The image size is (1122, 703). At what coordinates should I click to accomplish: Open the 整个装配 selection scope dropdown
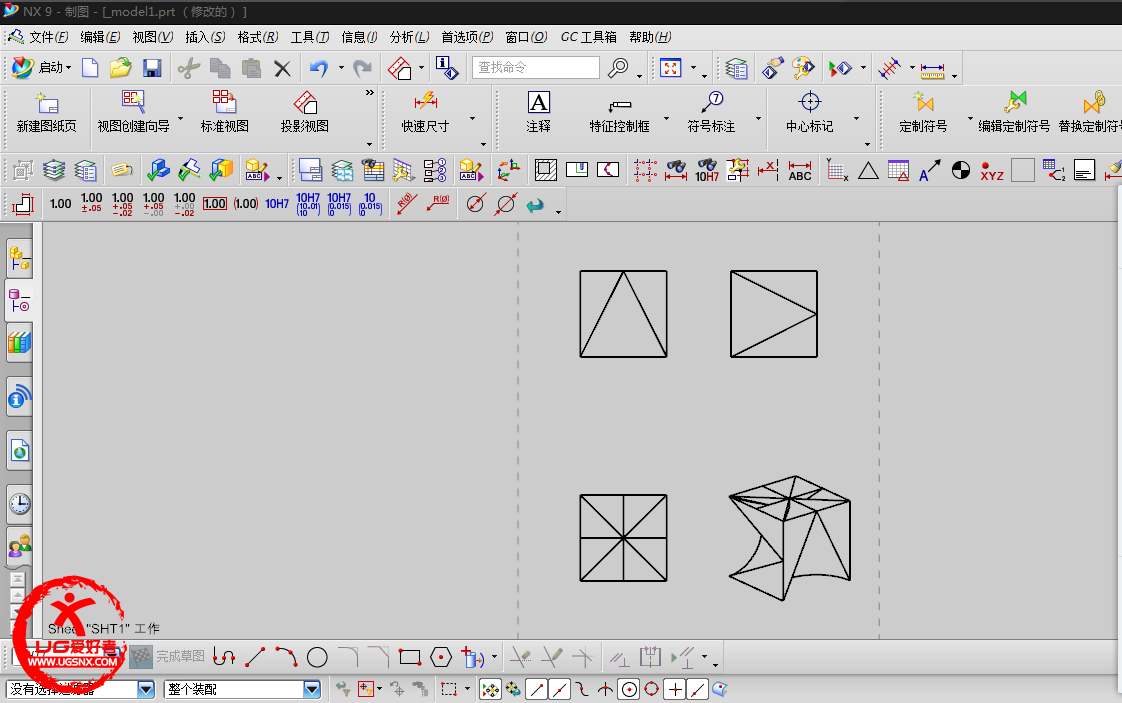(312, 689)
